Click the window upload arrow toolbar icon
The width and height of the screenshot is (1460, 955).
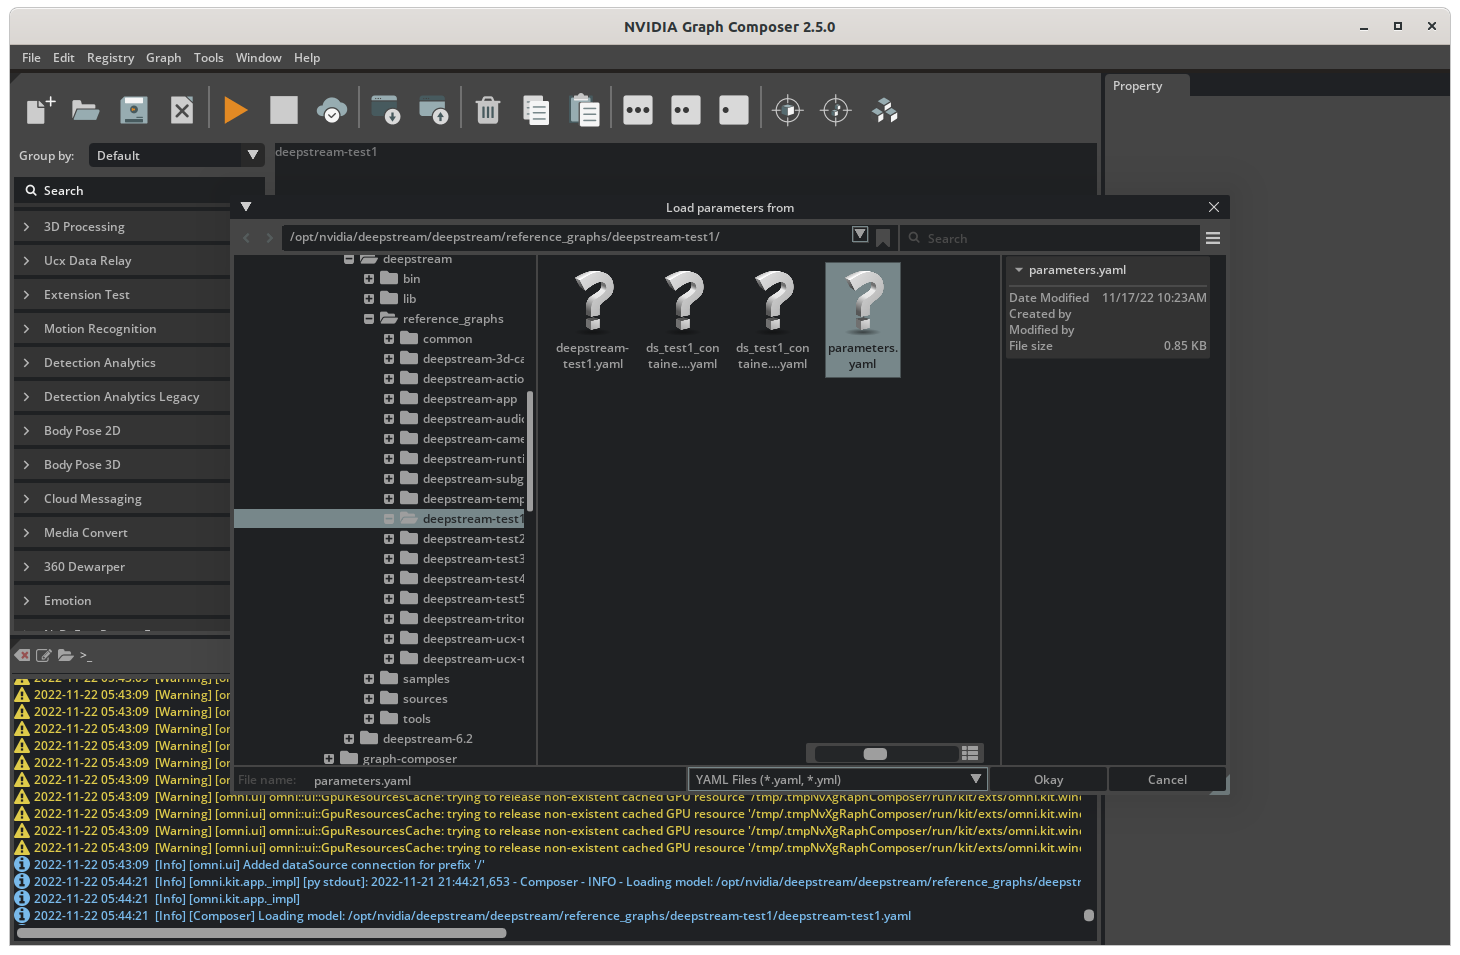(433, 110)
